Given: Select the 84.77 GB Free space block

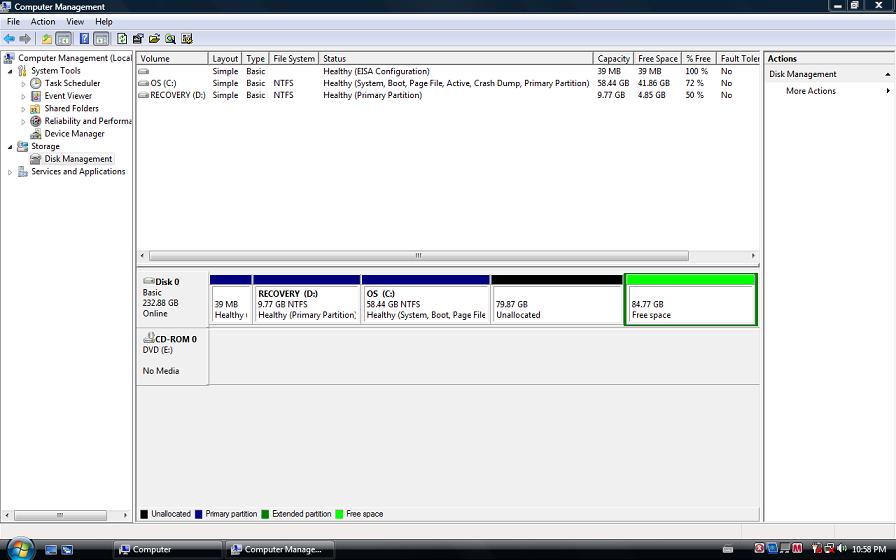Looking at the screenshot, I should coord(691,299).
